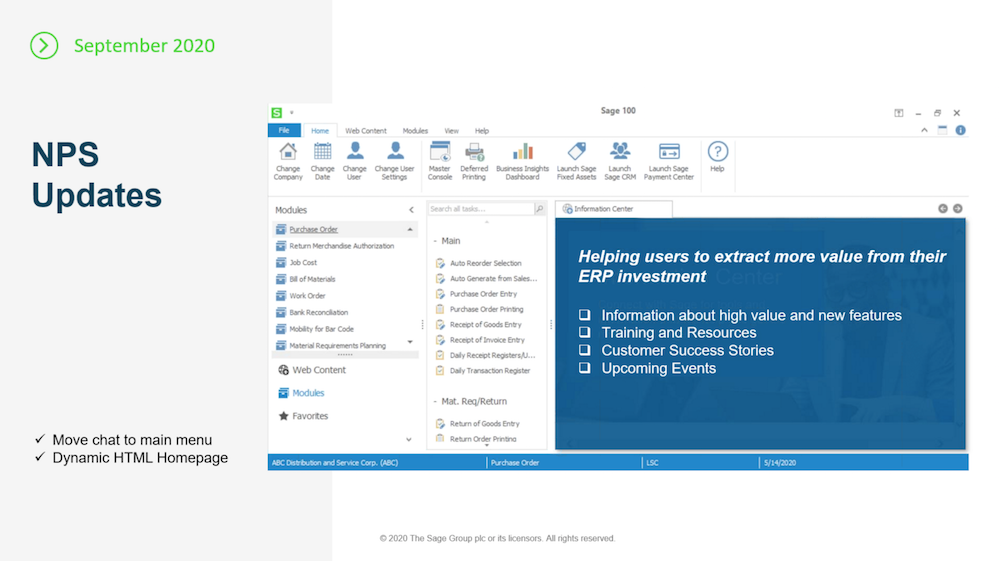Image resolution: width=1000 pixels, height=561 pixels.
Task: Click the search magnifier icon
Action: pos(540,208)
